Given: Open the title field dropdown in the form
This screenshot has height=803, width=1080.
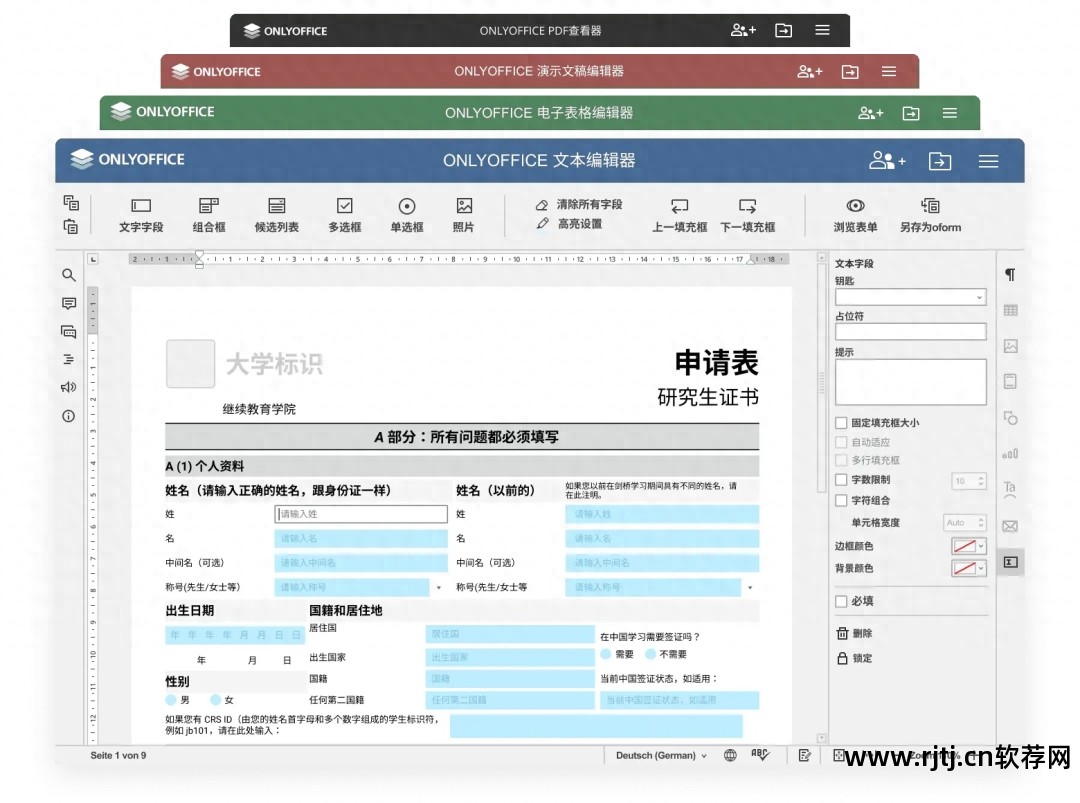Looking at the screenshot, I should pyautogui.click(x=437, y=587).
